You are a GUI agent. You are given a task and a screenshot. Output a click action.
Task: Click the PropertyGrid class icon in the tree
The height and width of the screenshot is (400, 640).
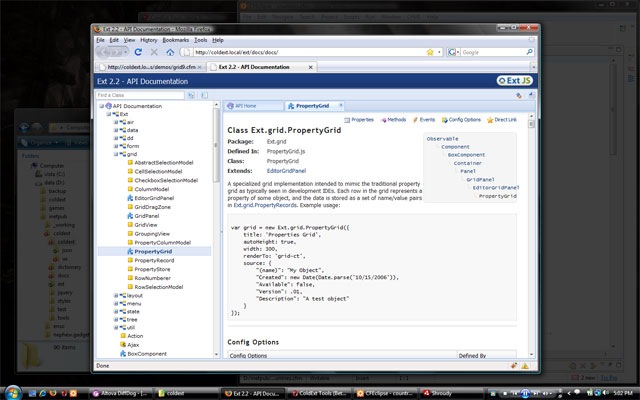tap(130, 251)
